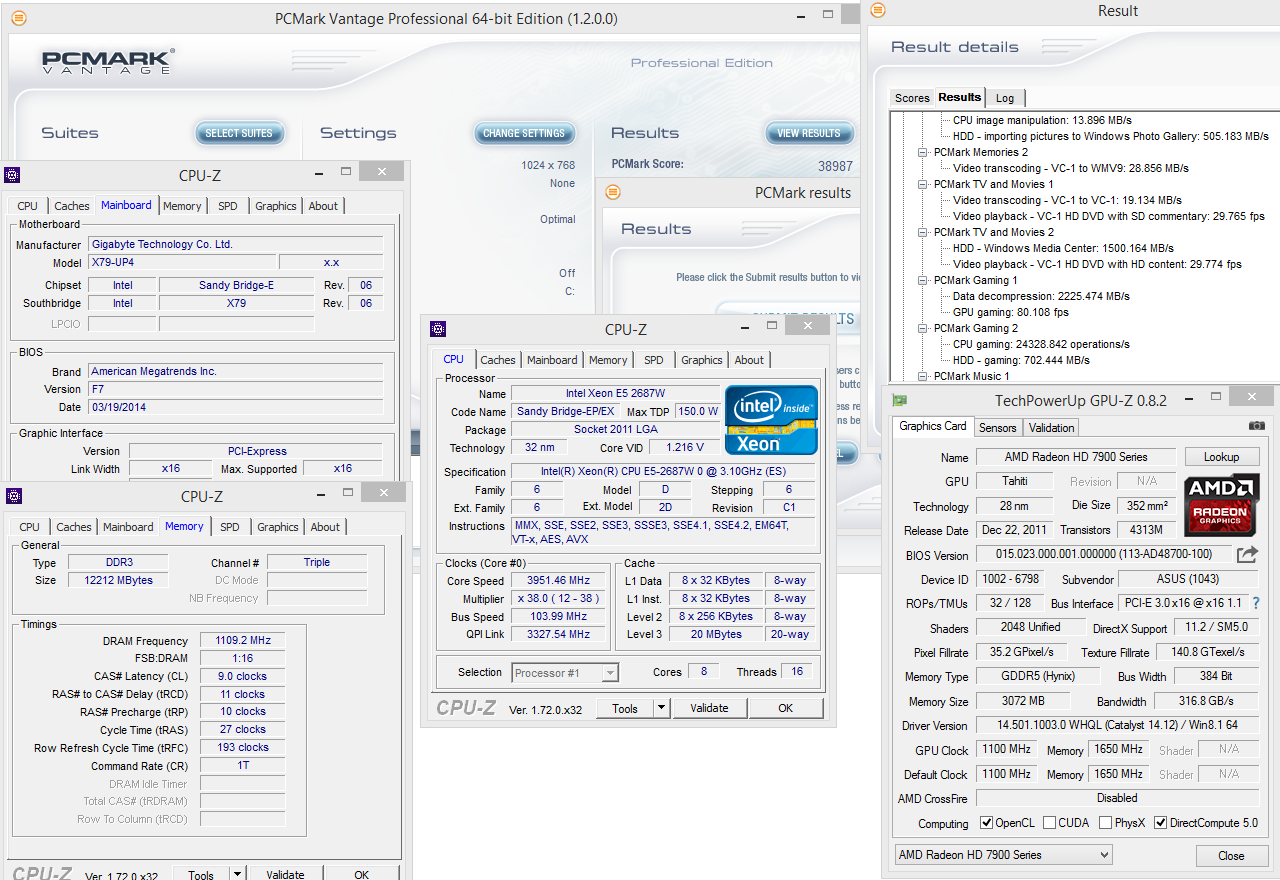Open the AMD Radeon HD 7900 Series GPU selector
The height and width of the screenshot is (880, 1280).
[1003, 855]
